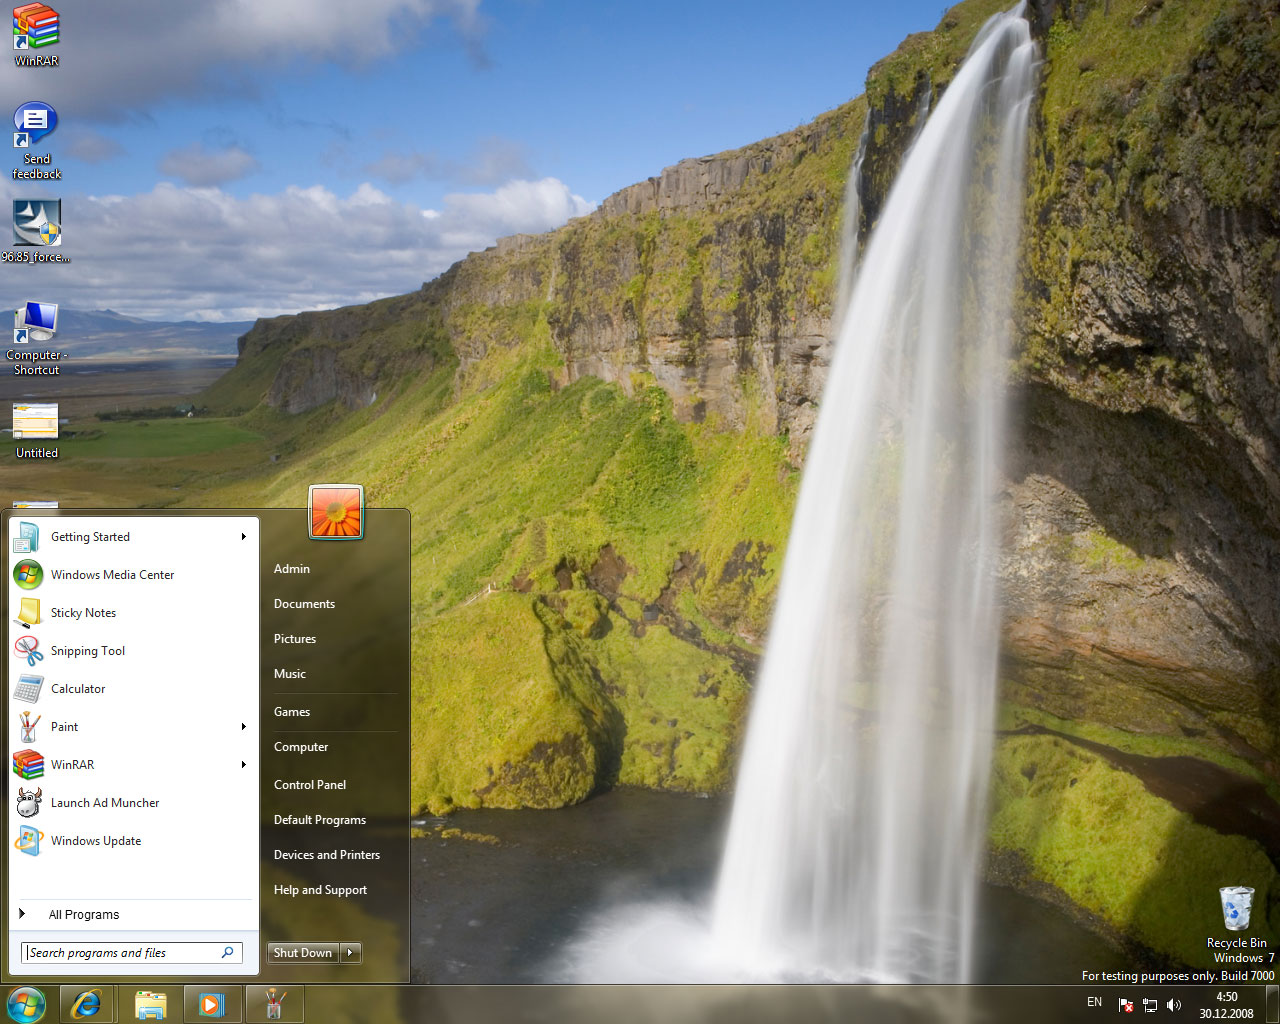1280x1024 pixels.
Task: Launch Sticky Notes from text label
Action: (x=84, y=613)
